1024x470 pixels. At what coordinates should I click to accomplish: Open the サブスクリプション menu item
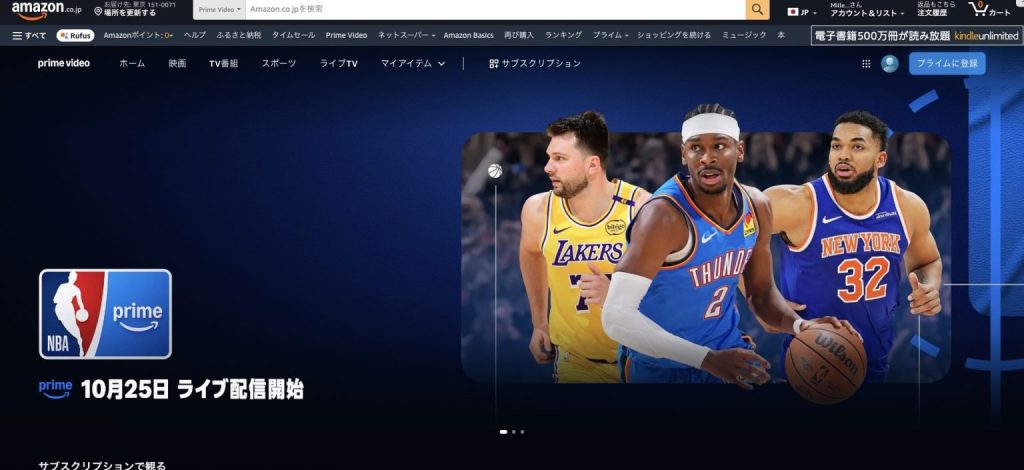534,63
